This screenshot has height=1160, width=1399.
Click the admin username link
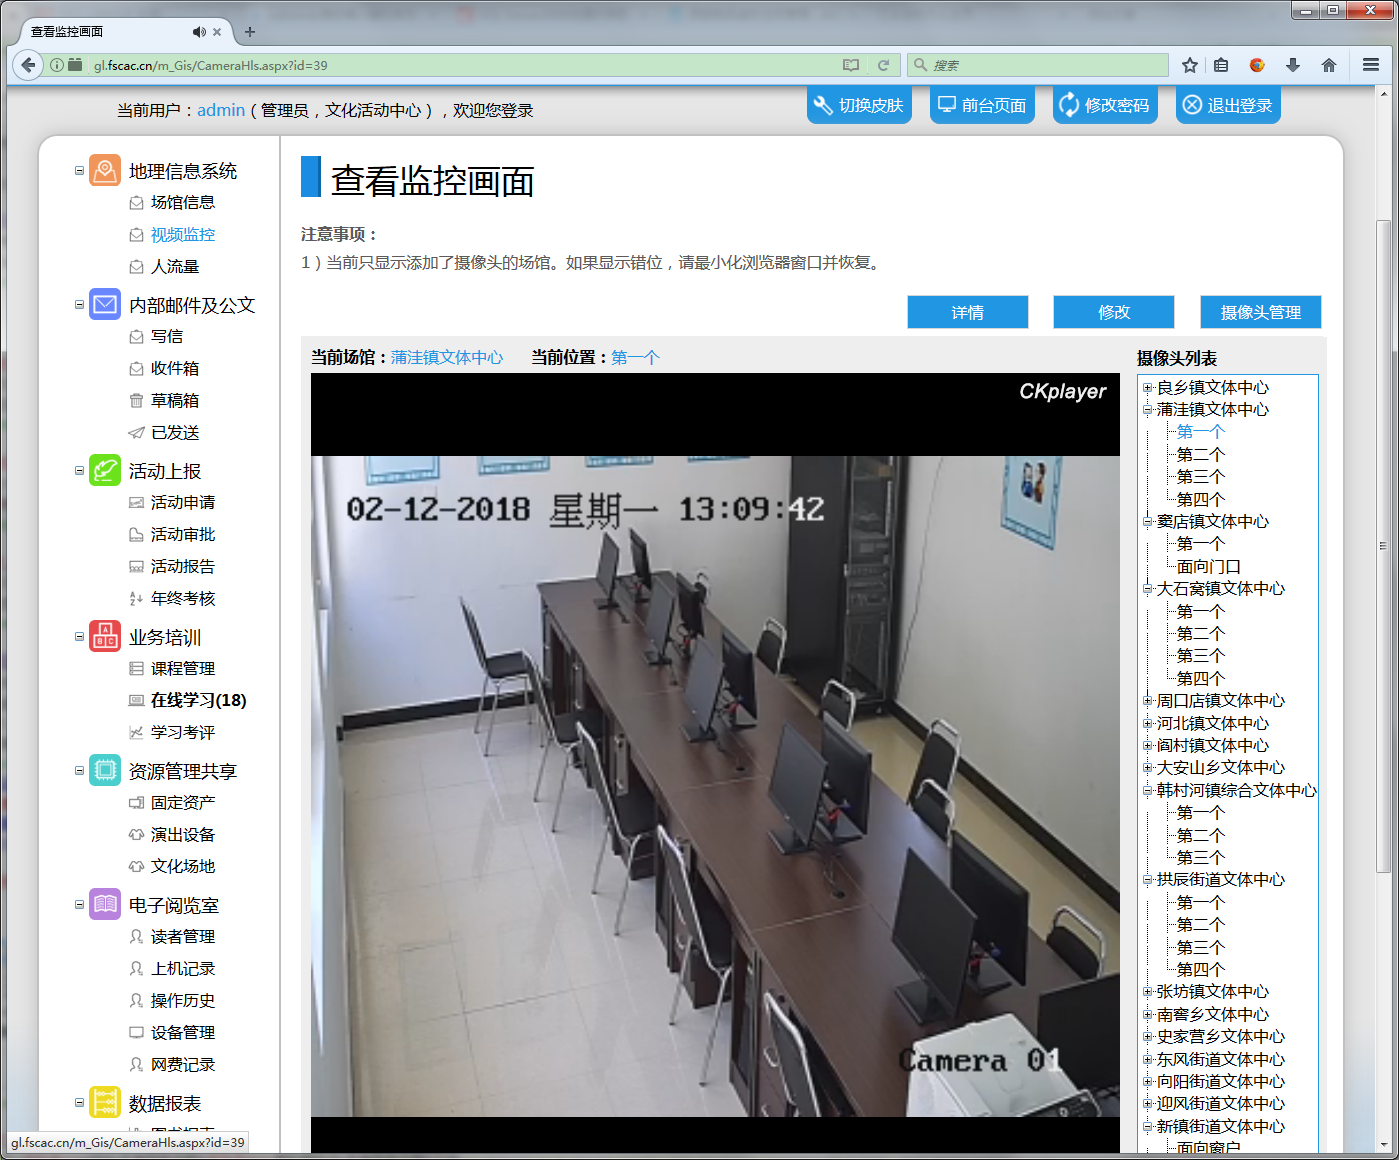coord(221,110)
